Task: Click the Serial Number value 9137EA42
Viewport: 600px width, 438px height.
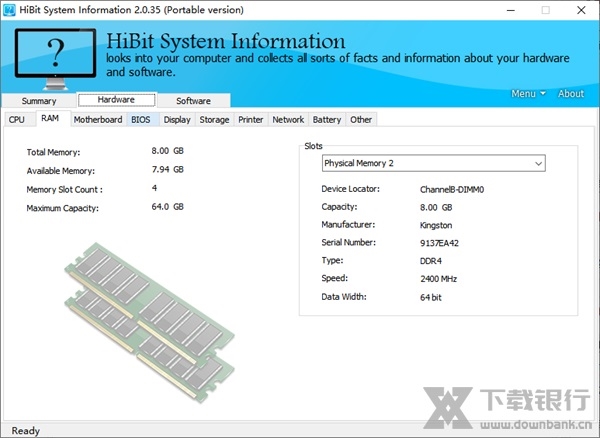Action: pyautogui.click(x=439, y=243)
